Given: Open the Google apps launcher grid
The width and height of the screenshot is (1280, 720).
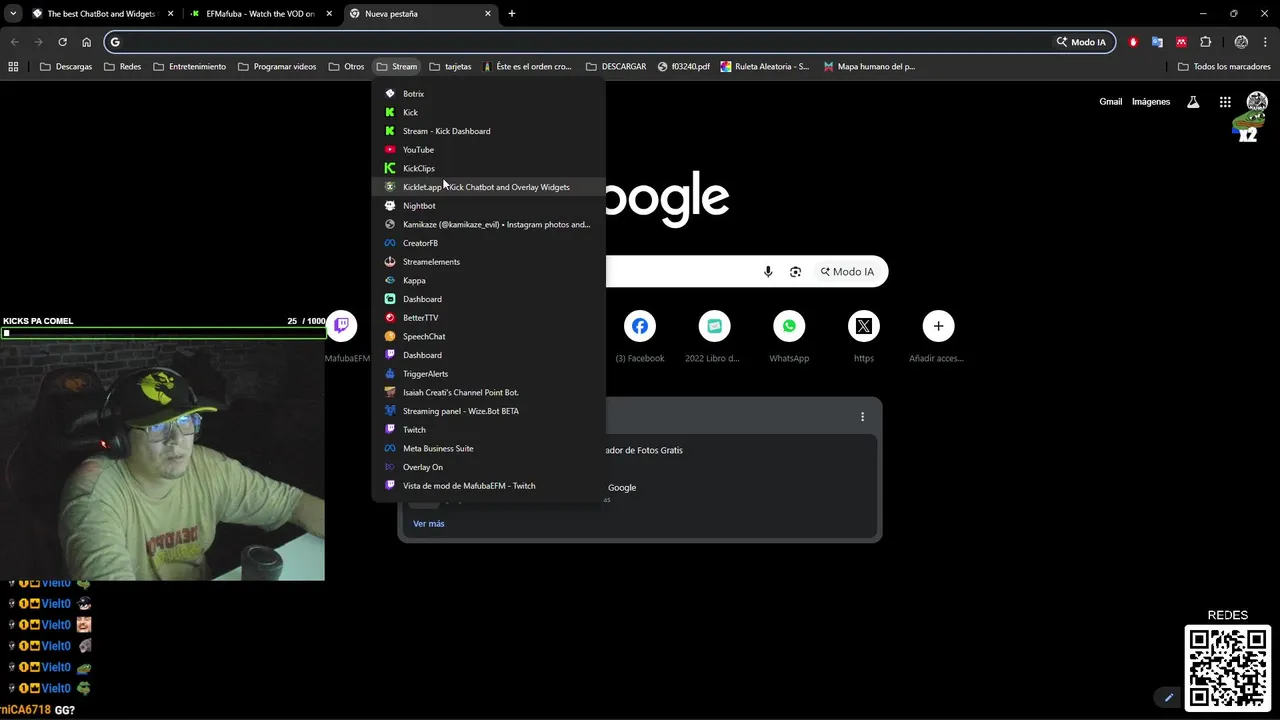Looking at the screenshot, I should click(1225, 102).
